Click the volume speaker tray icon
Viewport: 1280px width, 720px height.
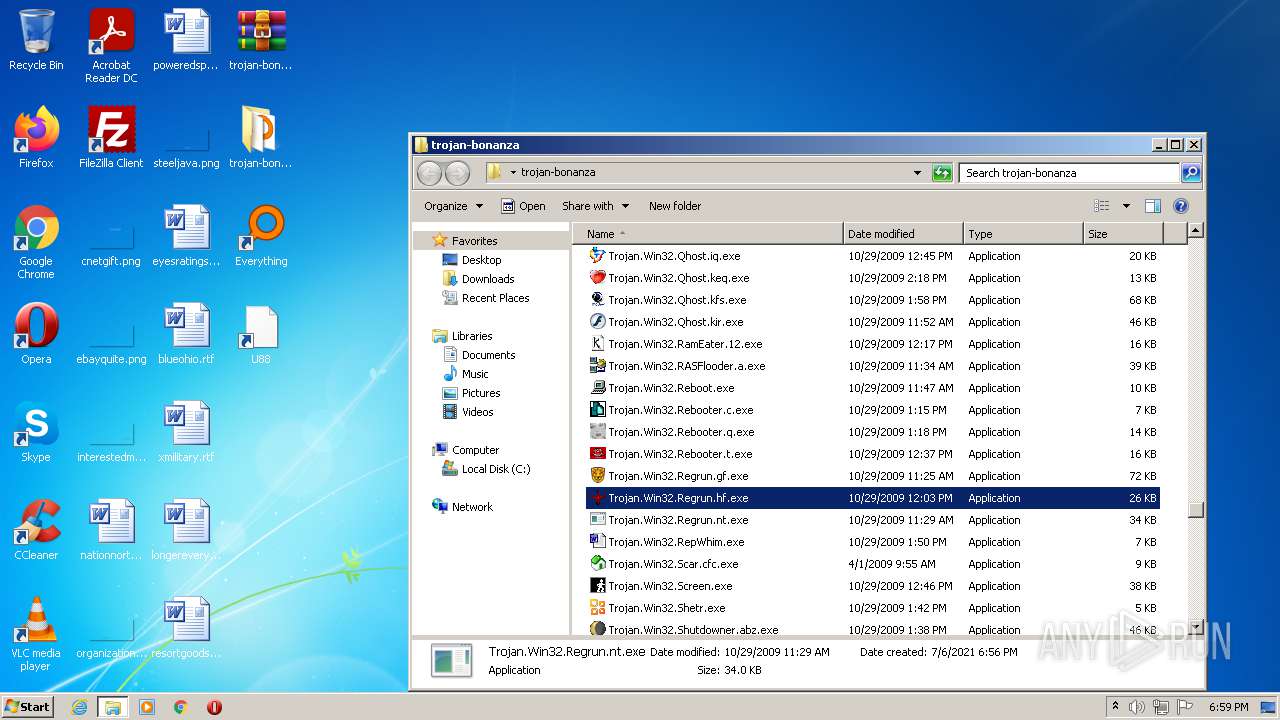point(1136,707)
